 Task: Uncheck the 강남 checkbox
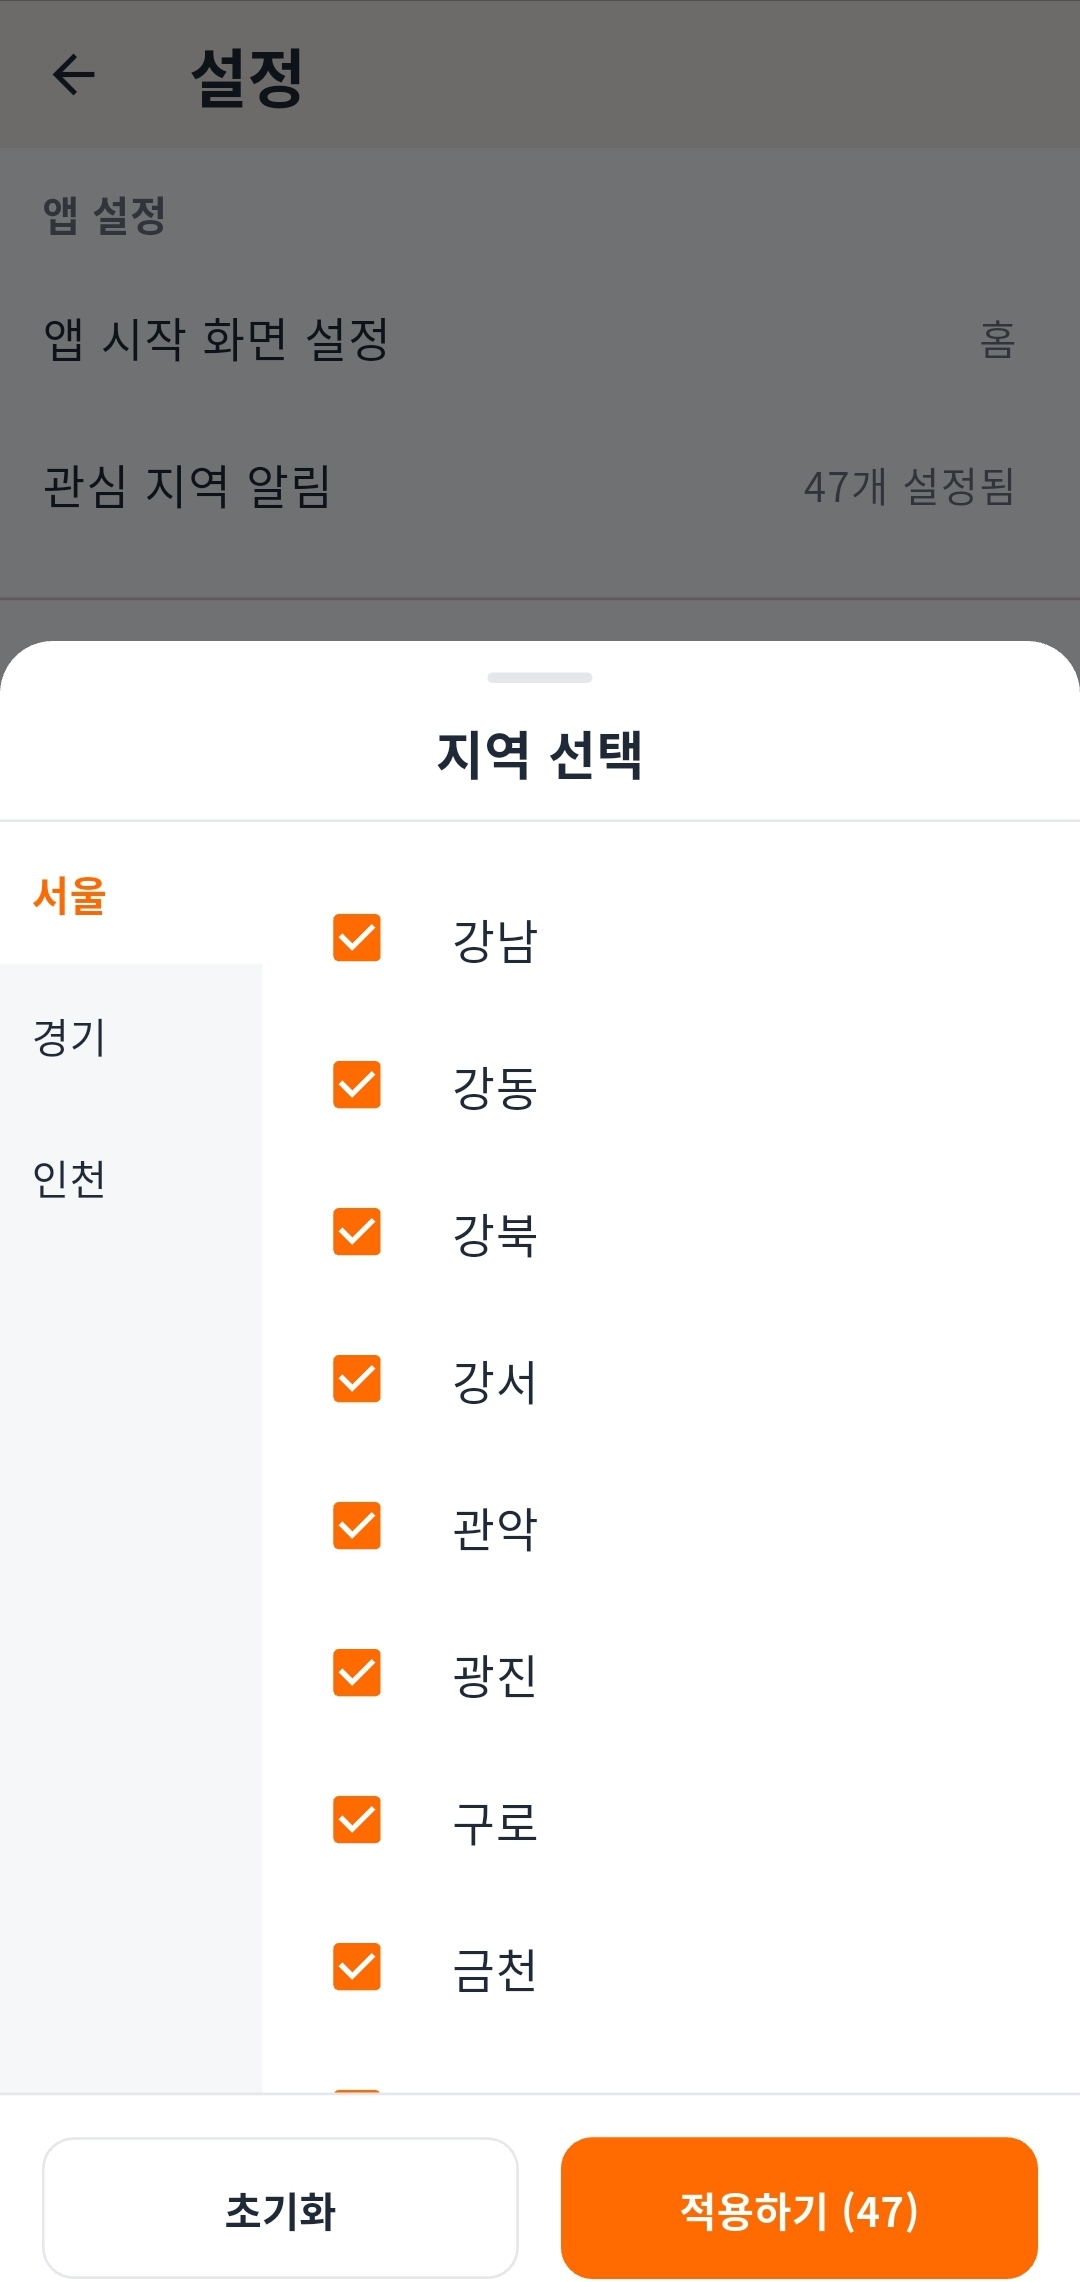(357, 938)
